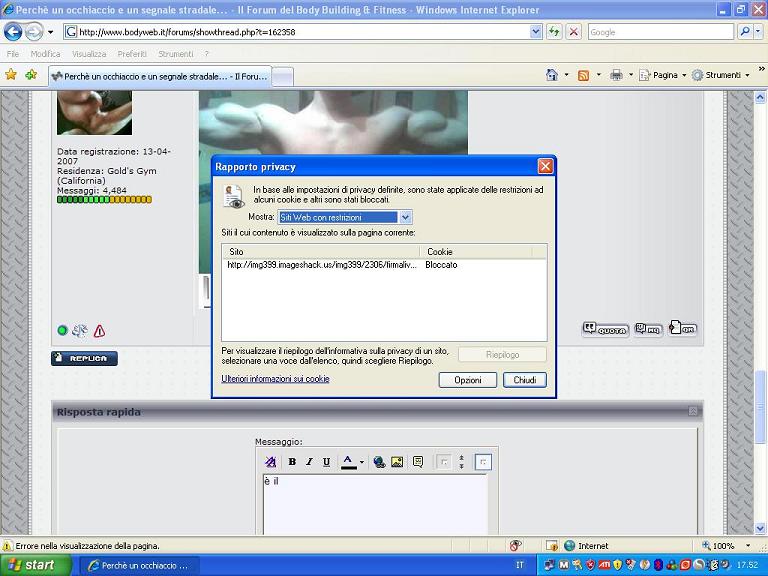Click the report post warning icon

click(99, 331)
